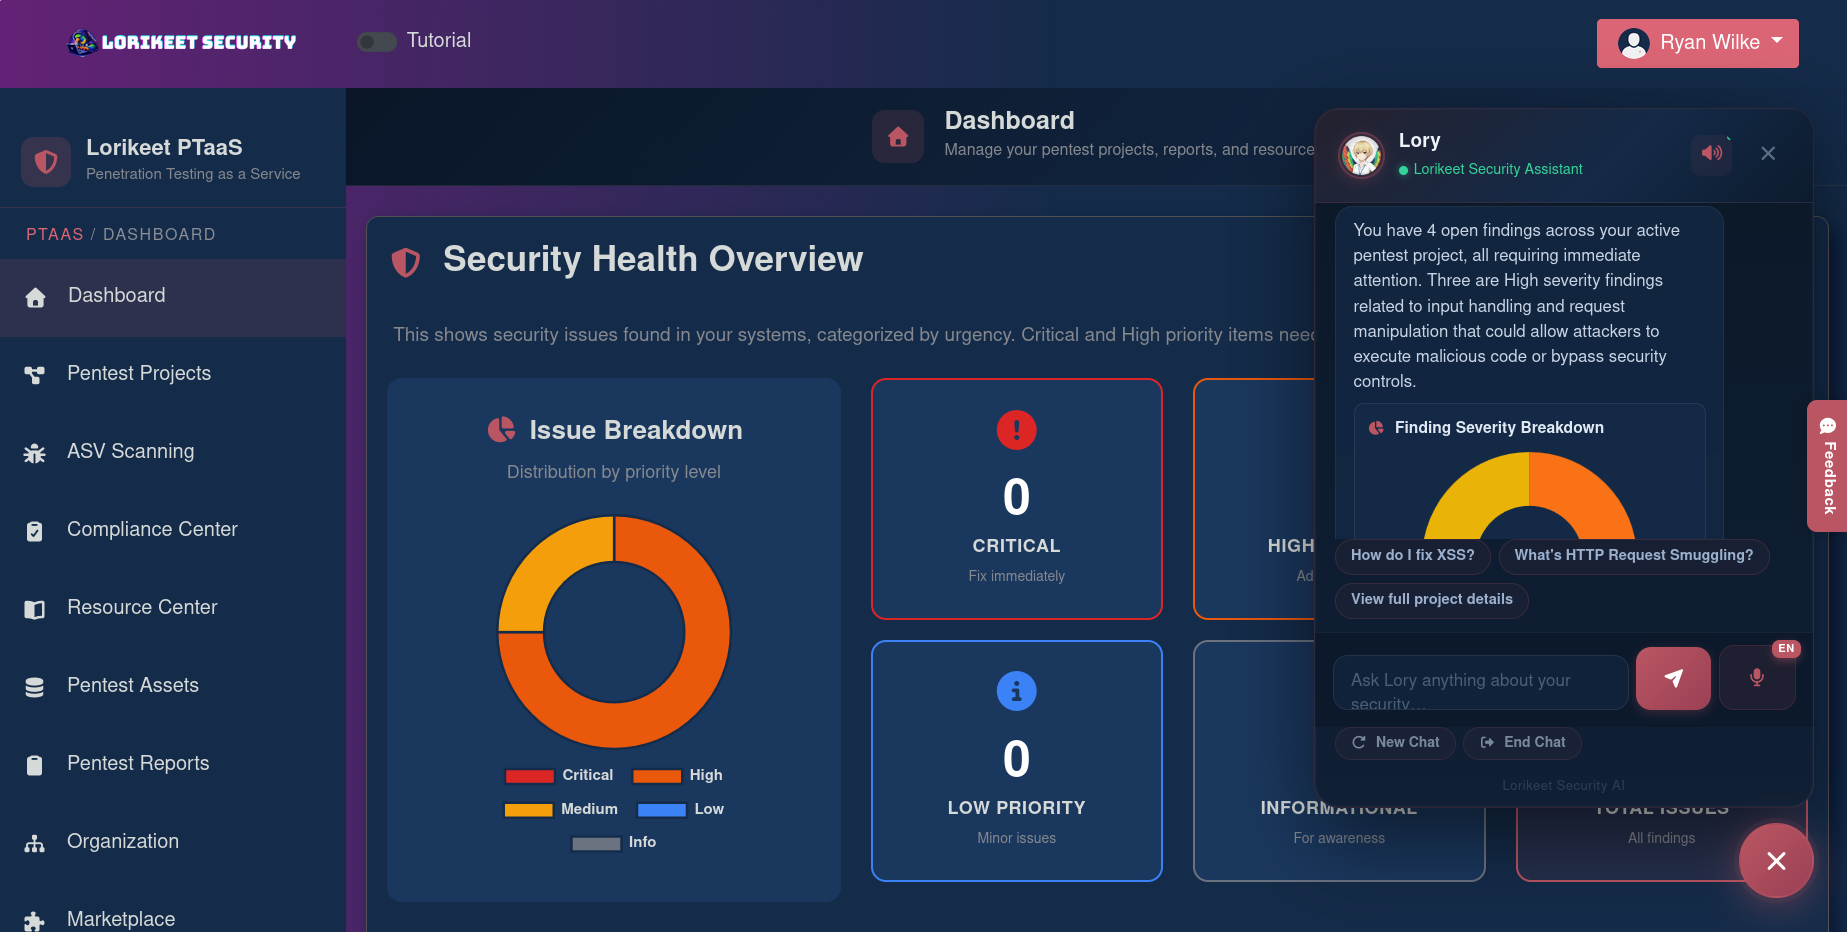Mute Lory's voice with the speaker icon
Image resolution: width=1847 pixels, height=932 pixels.
(x=1711, y=153)
